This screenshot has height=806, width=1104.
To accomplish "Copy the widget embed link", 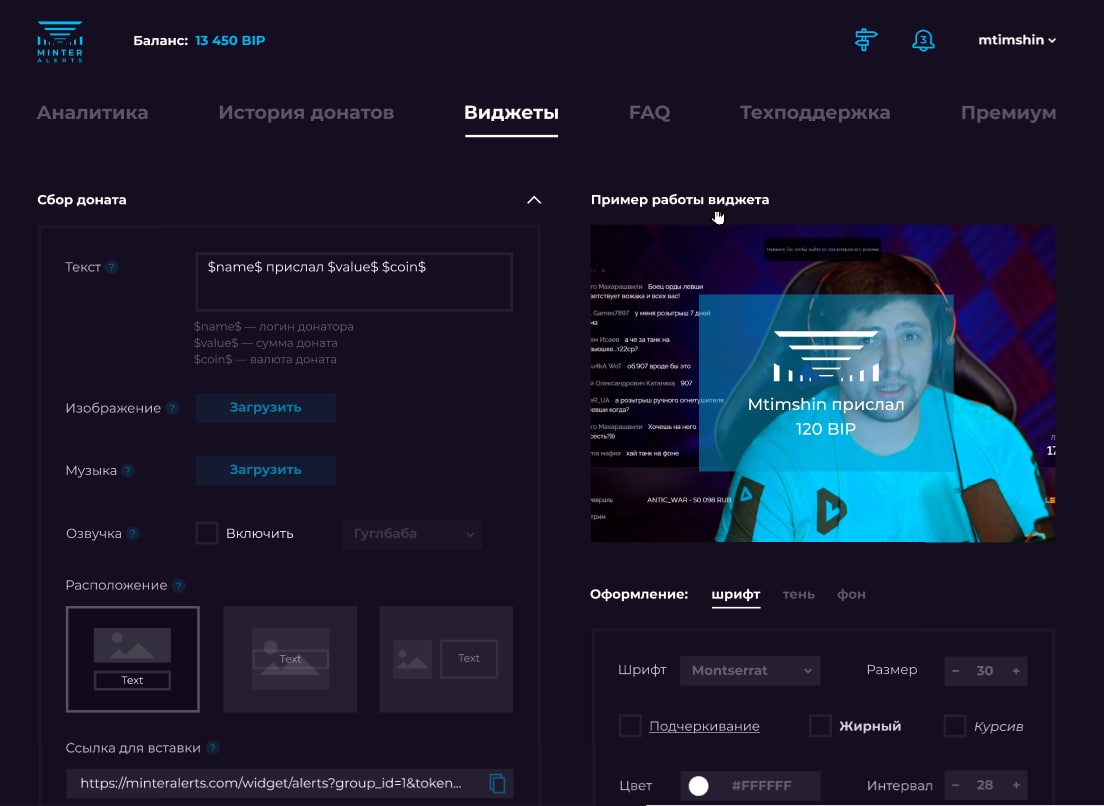I will pyautogui.click(x=497, y=783).
